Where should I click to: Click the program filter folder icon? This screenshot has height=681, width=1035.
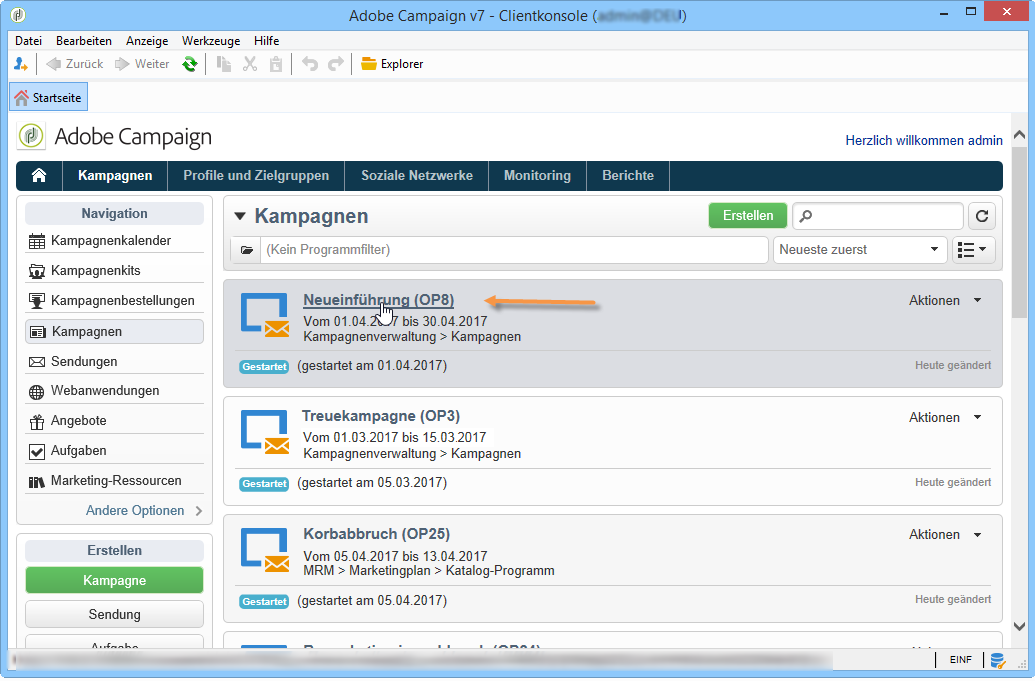247,250
